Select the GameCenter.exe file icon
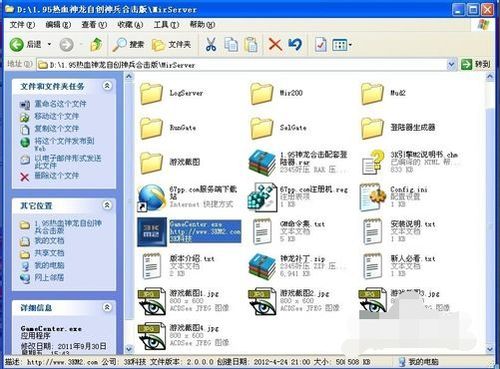This screenshot has height=369, width=500. (x=152, y=232)
